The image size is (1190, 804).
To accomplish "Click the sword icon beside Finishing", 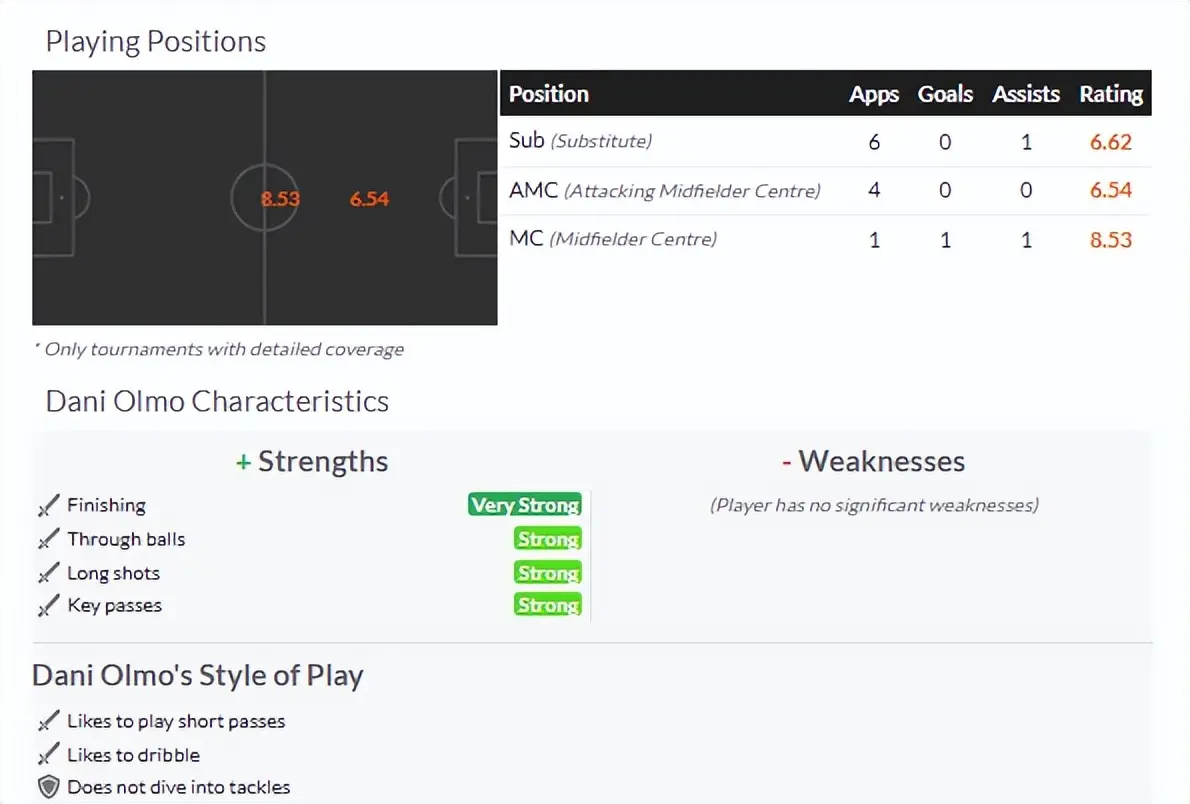I will pos(48,506).
